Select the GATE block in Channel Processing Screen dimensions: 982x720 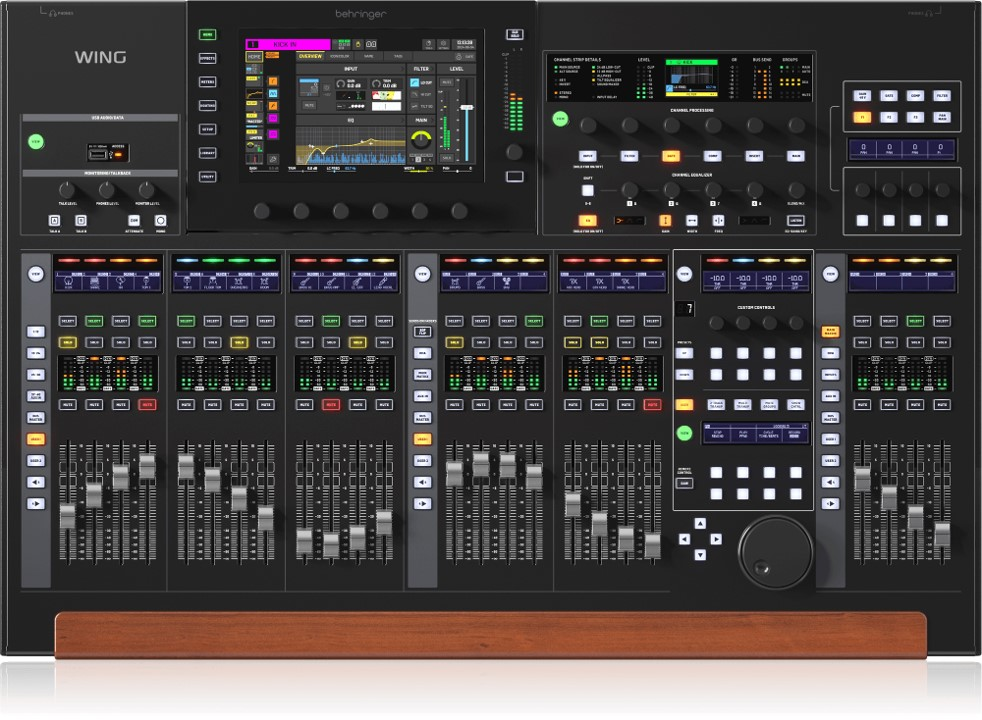point(671,156)
